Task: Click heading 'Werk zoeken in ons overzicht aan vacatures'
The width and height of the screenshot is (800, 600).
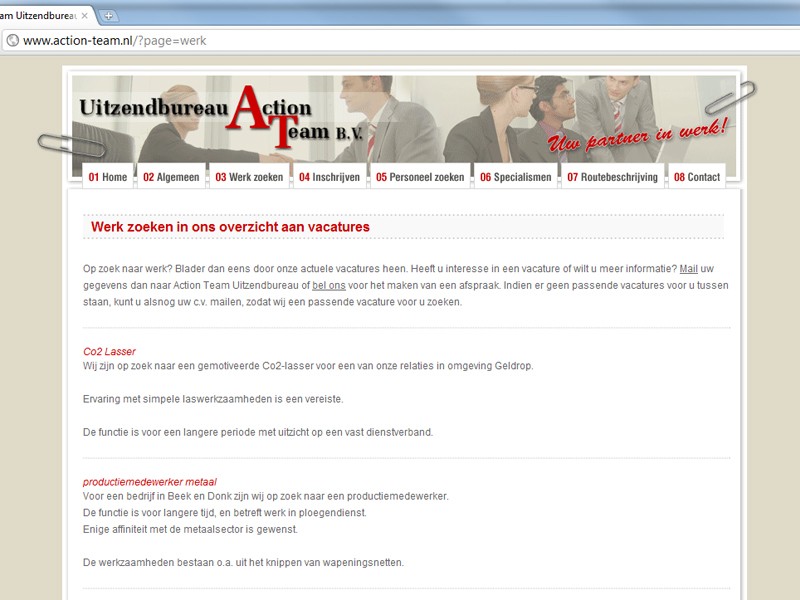Action: coord(230,227)
